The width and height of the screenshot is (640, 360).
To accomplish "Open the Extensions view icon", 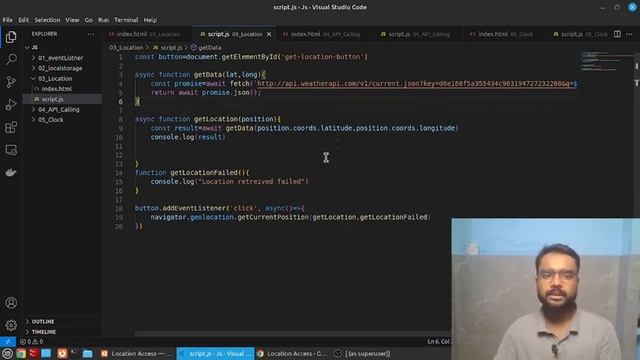I will 11,127.
